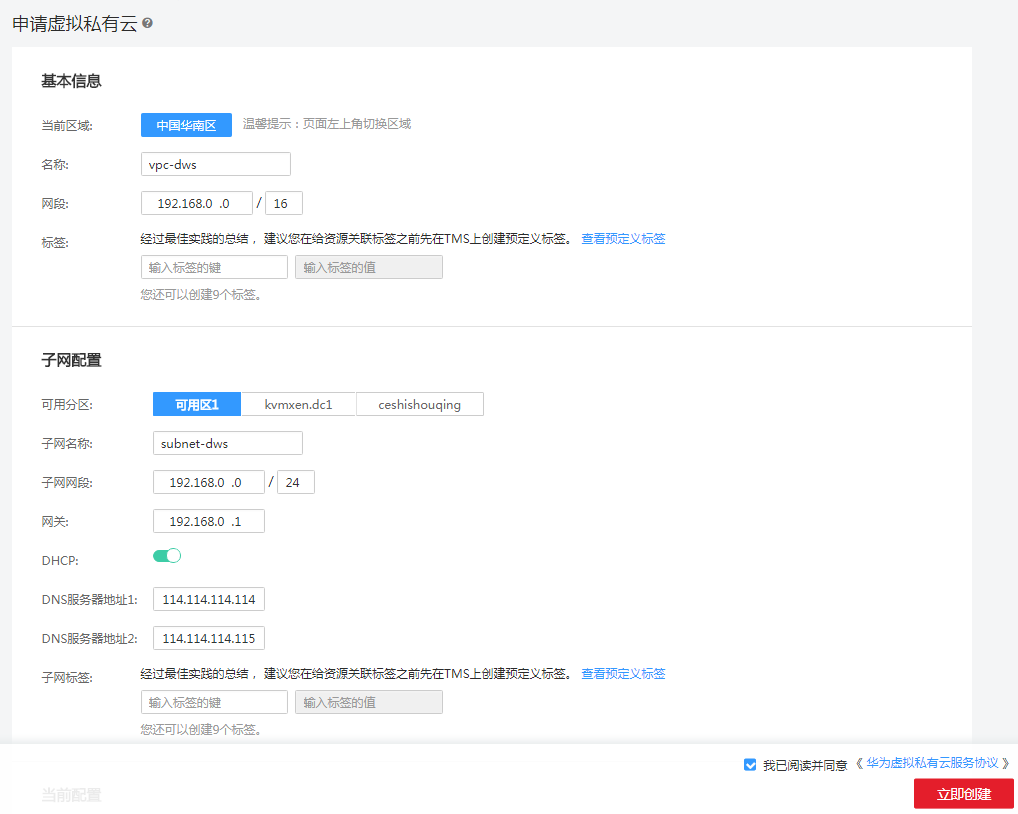The height and width of the screenshot is (814, 1018).
Task: Open 查看预定义标签 link in 基本信息 section
Action: tap(623, 238)
